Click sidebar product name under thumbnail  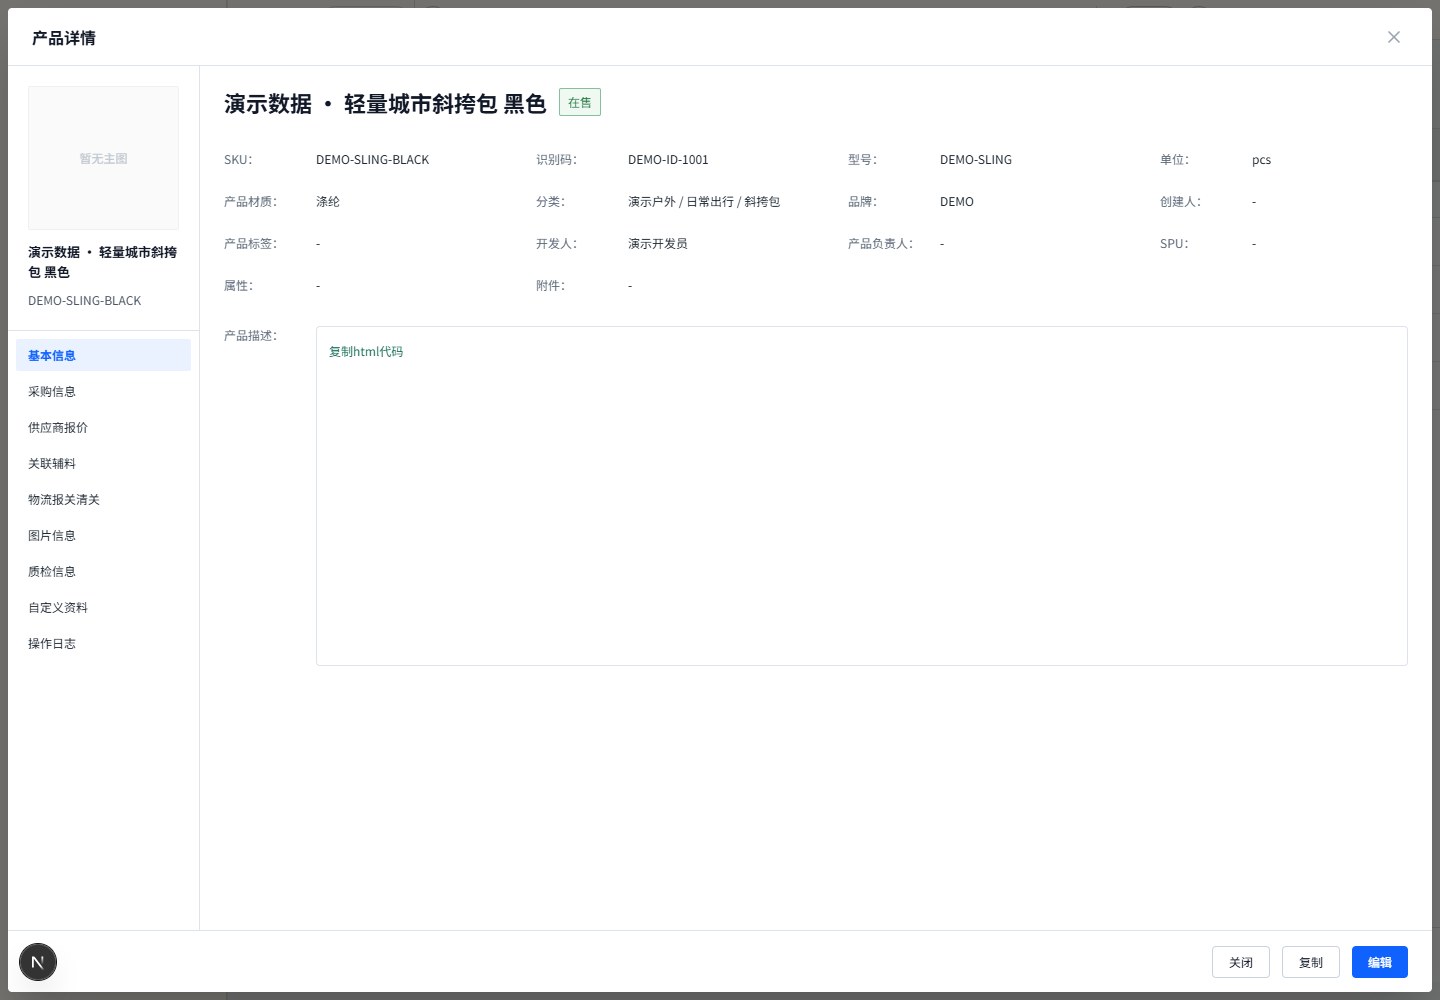[103, 262]
